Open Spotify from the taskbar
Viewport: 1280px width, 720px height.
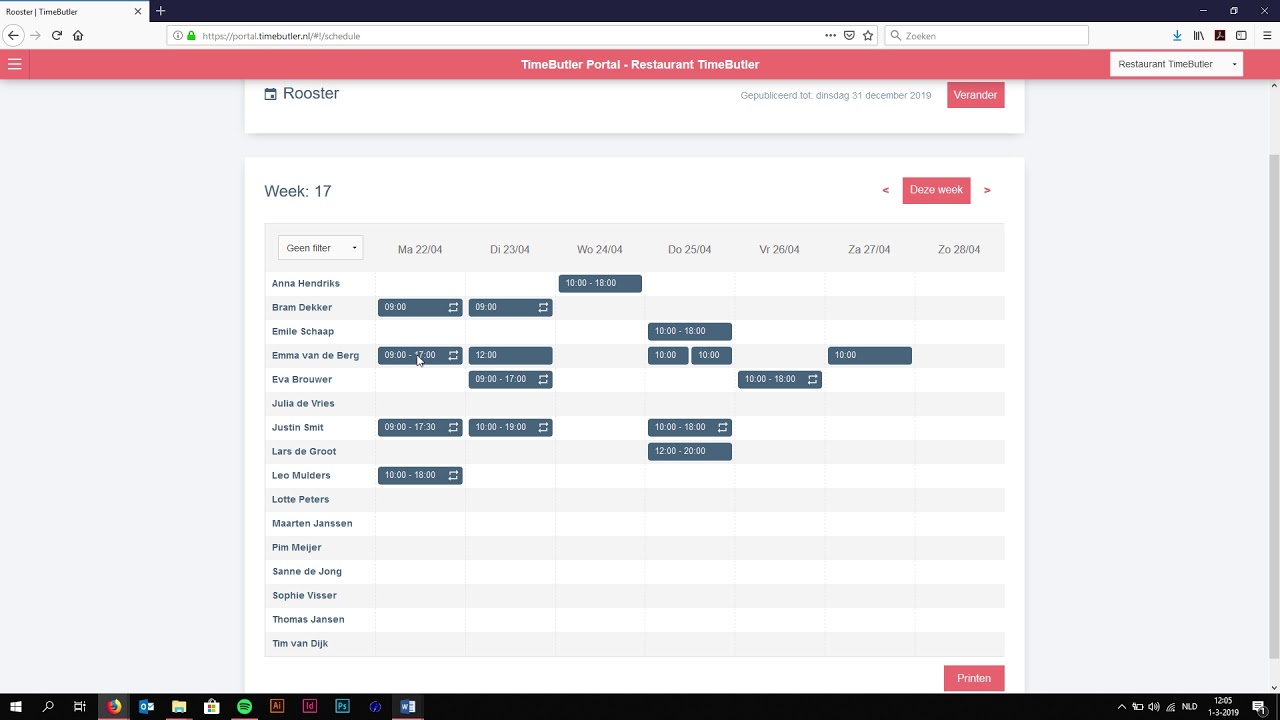(x=244, y=706)
